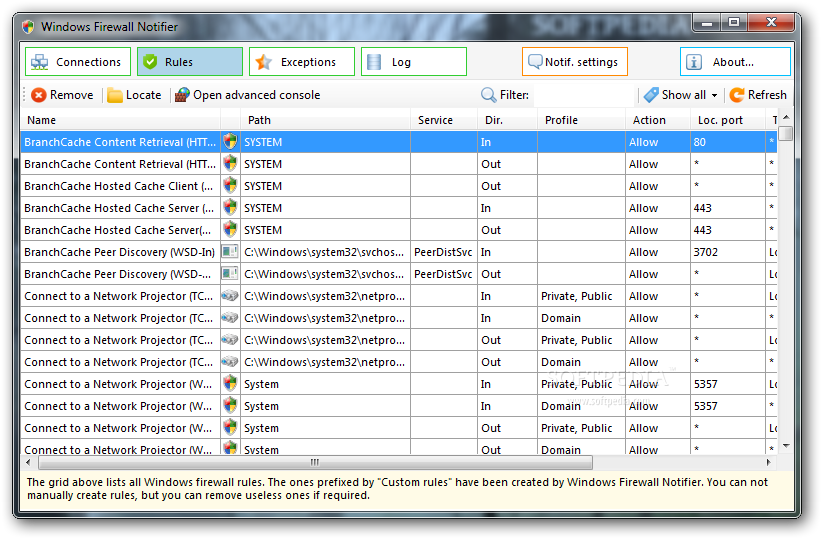822x539 pixels.
Task: Click the horizontal scrollbar left arrow
Action: coord(28,462)
